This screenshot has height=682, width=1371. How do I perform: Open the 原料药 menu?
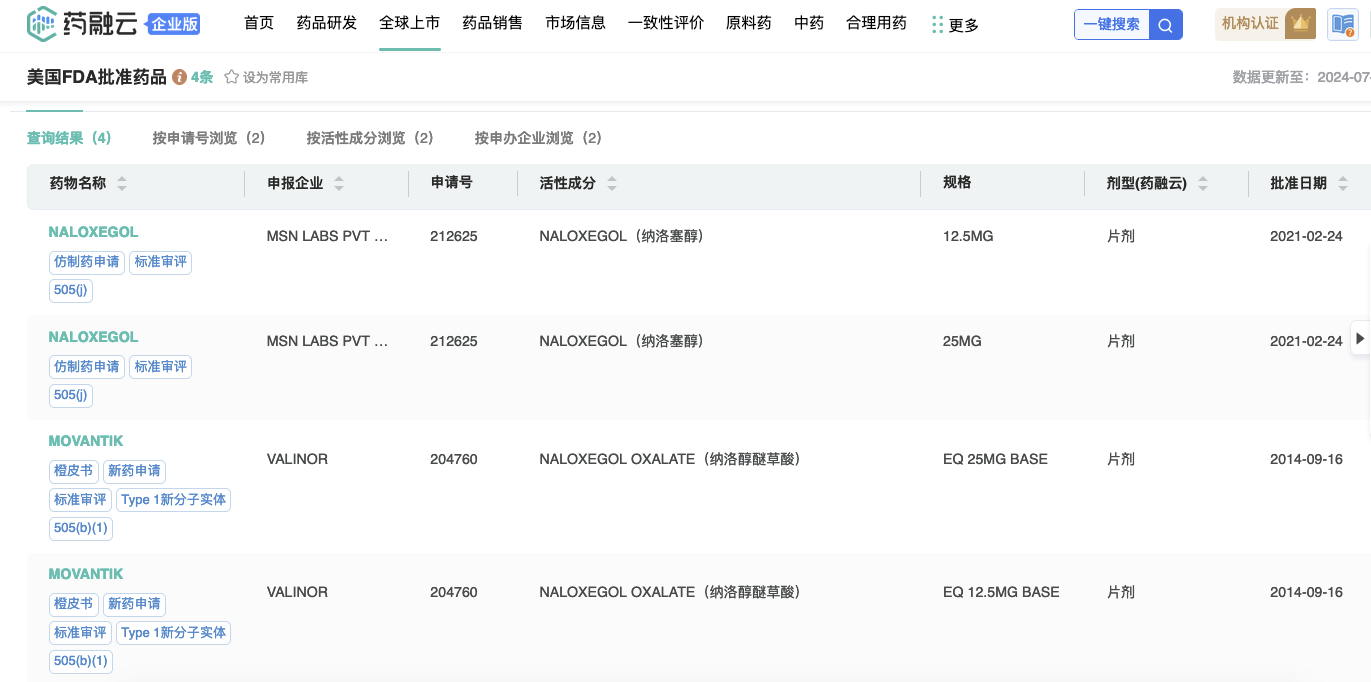click(749, 23)
